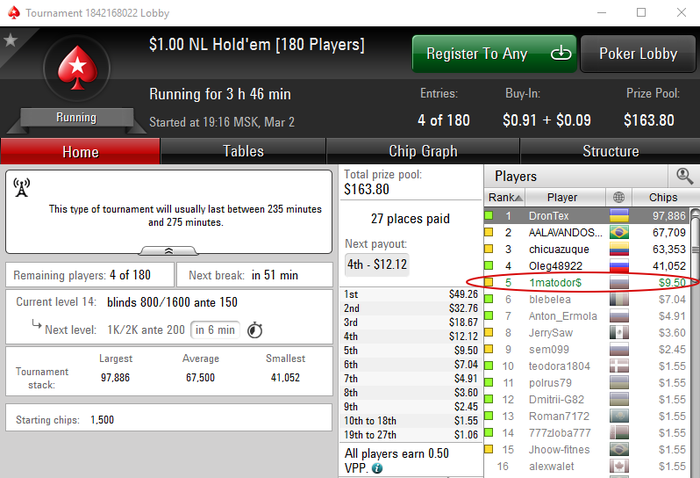Select the 1matodor$ player row

587,283
